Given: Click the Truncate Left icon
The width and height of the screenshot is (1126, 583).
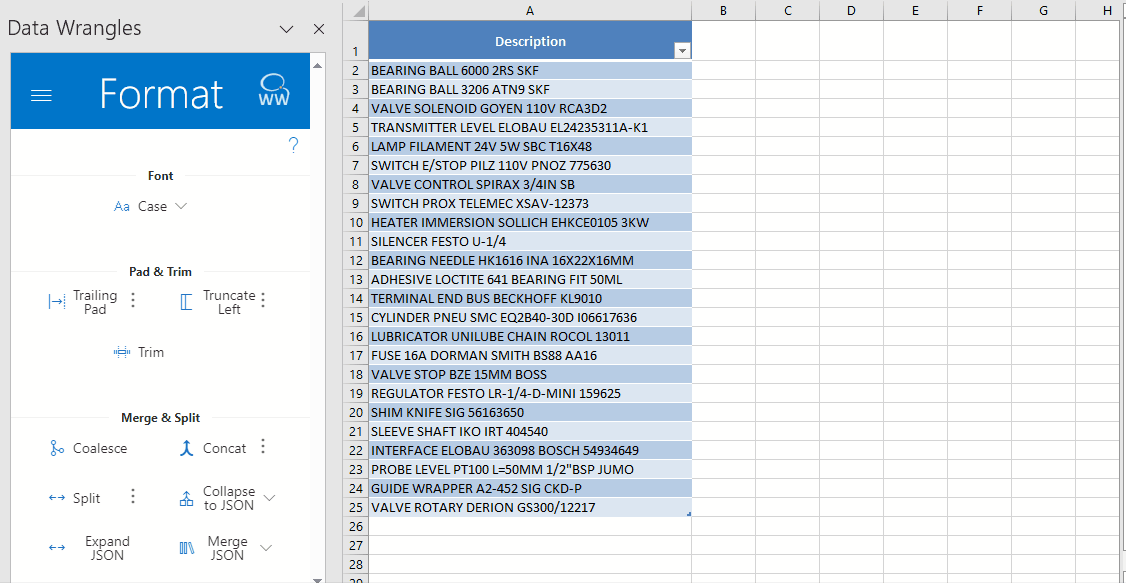Looking at the screenshot, I should [187, 302].
